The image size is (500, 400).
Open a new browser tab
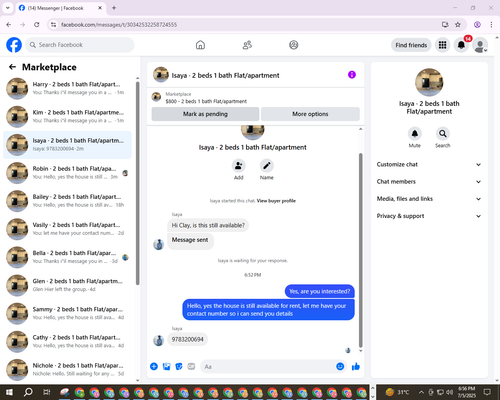click(114, 8)
